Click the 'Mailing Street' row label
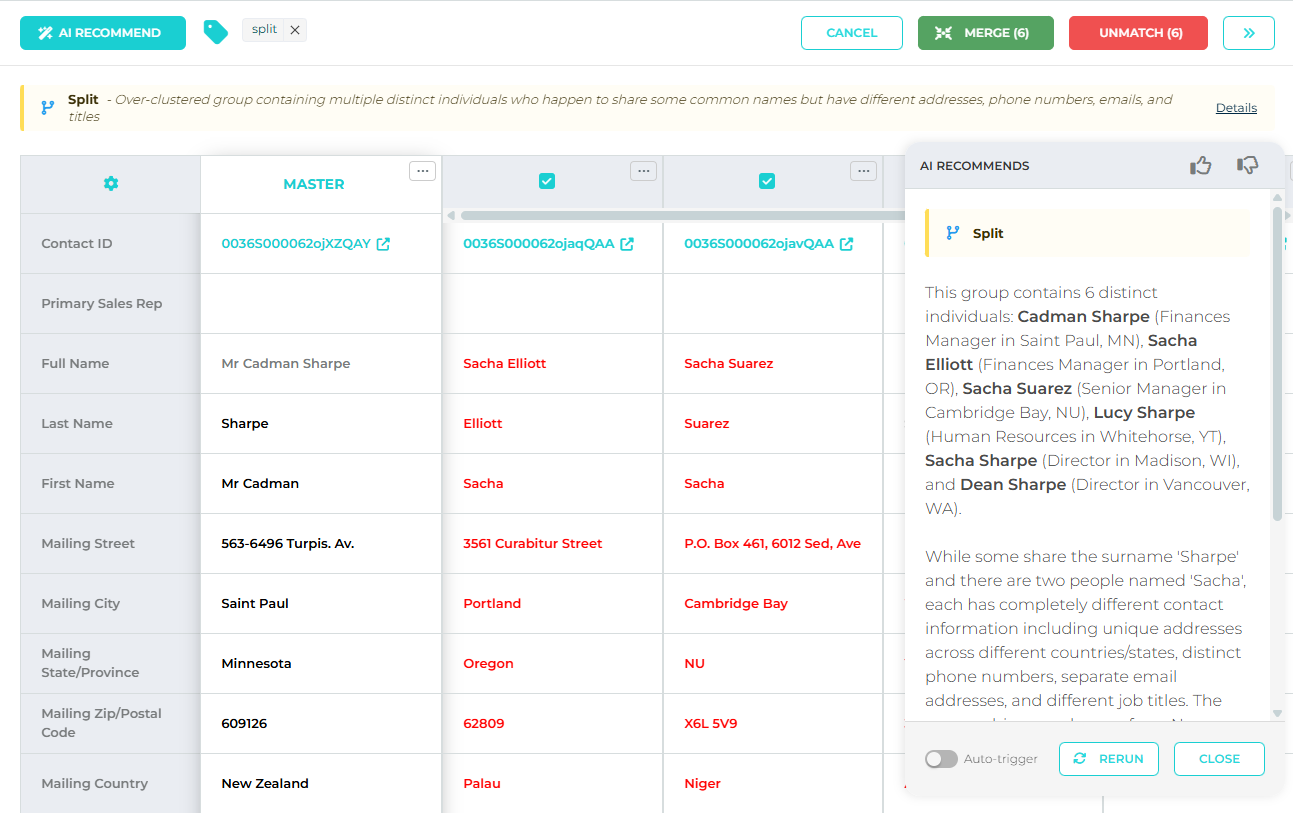Screen dimensions: 1293x813 (x=88, y=544)
